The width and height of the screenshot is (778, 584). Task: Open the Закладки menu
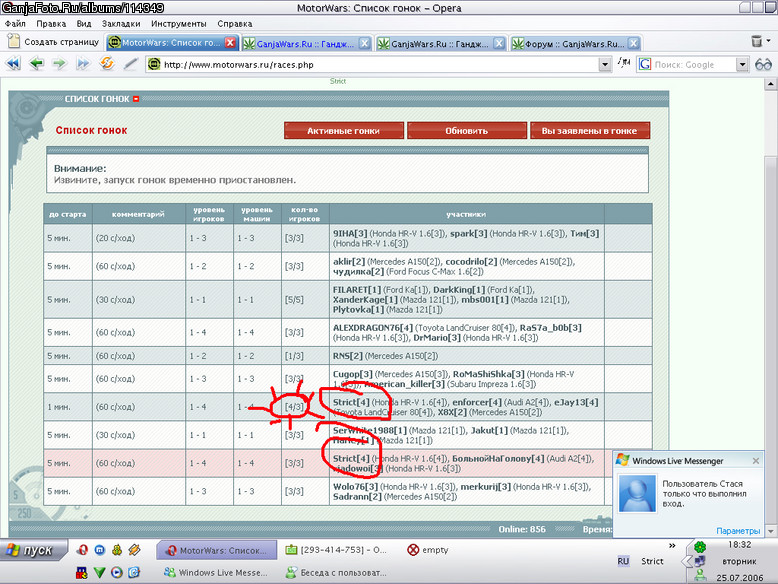pos(121,24)
